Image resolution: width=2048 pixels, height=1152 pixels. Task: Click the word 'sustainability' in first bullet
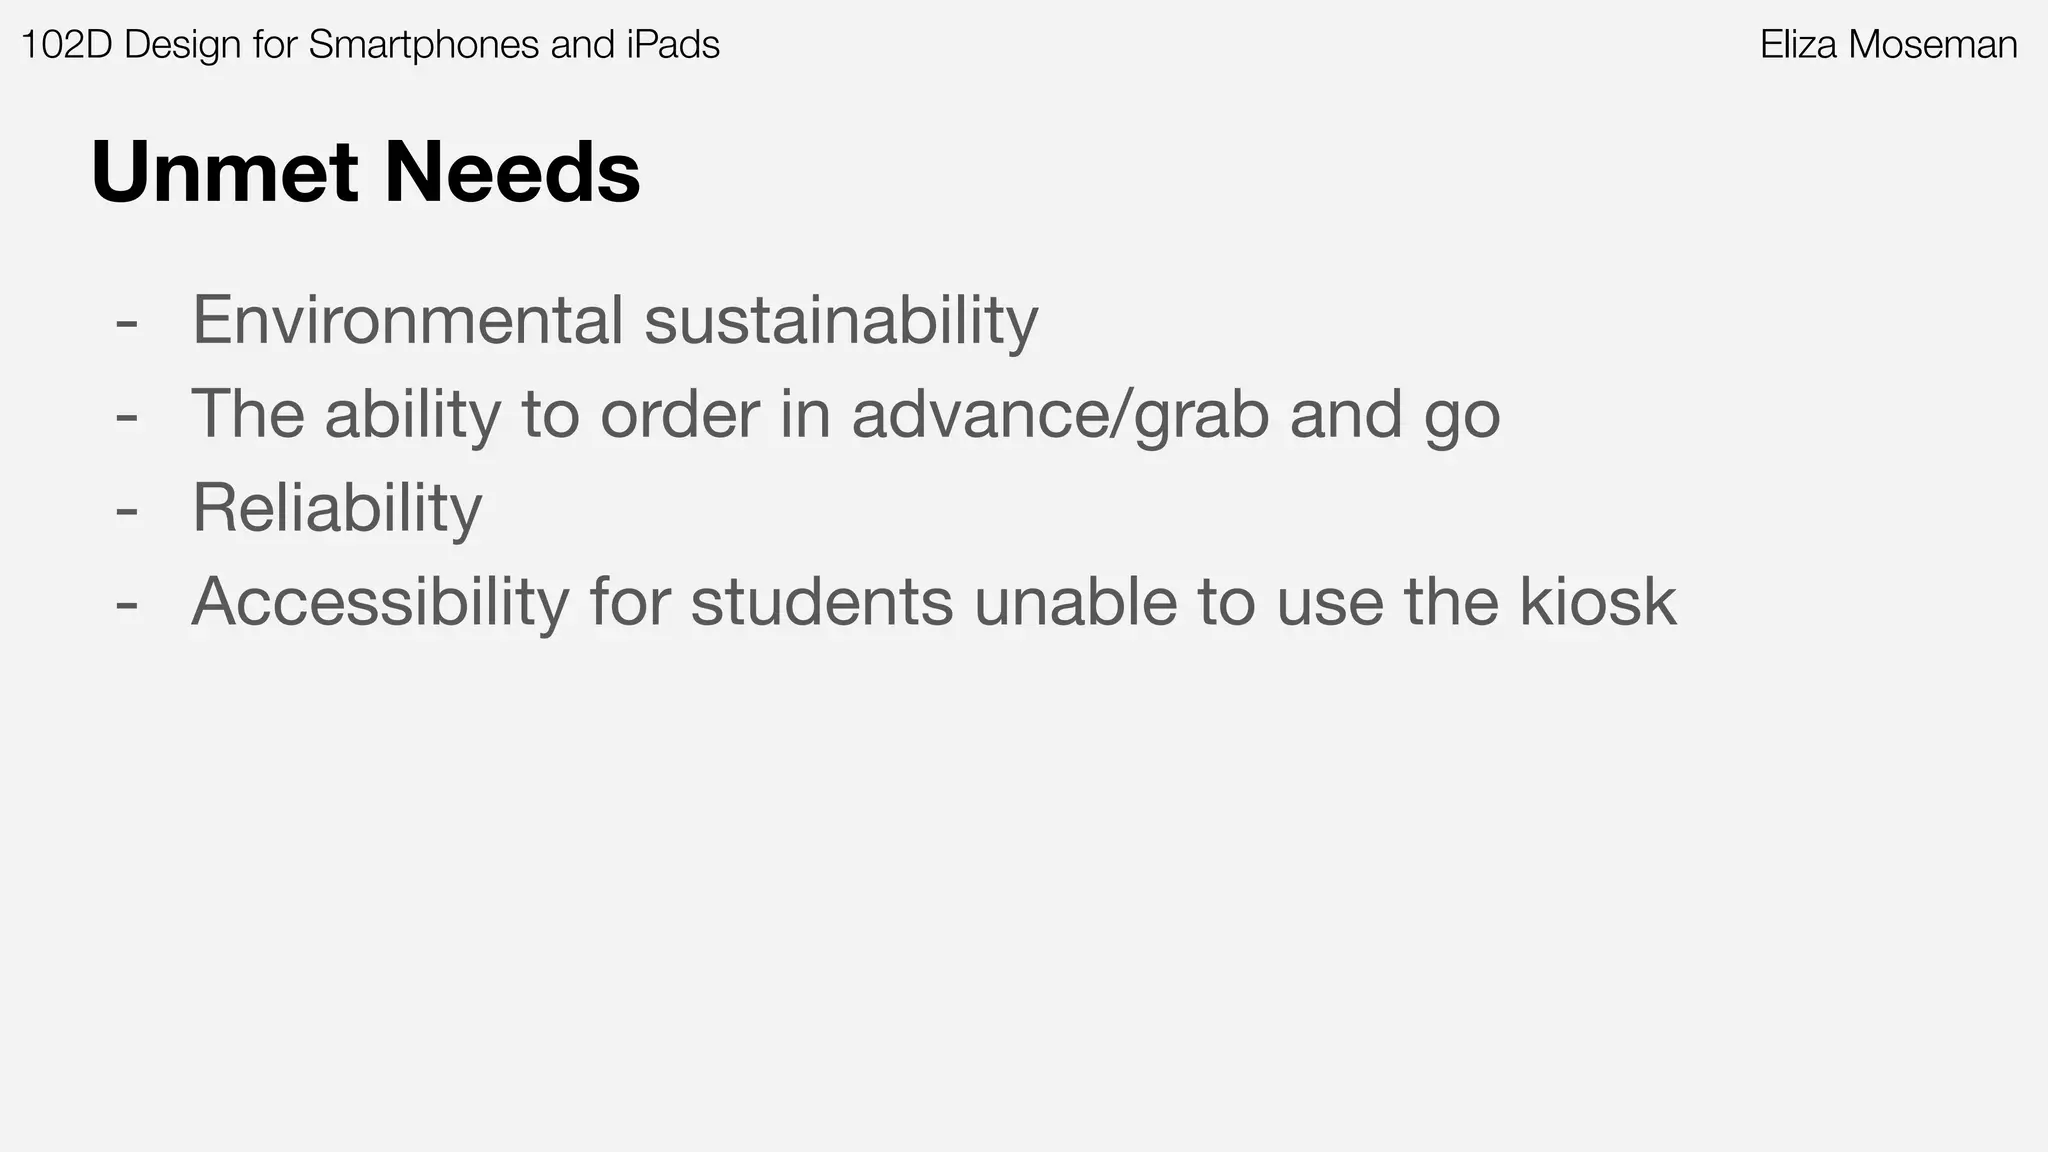click(x=841, y=320)
